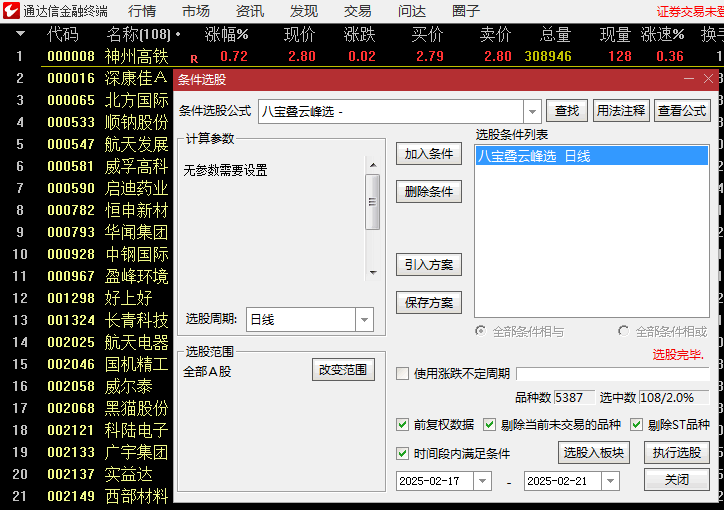
Task: Open the 问达 menu
Action: 412,11
